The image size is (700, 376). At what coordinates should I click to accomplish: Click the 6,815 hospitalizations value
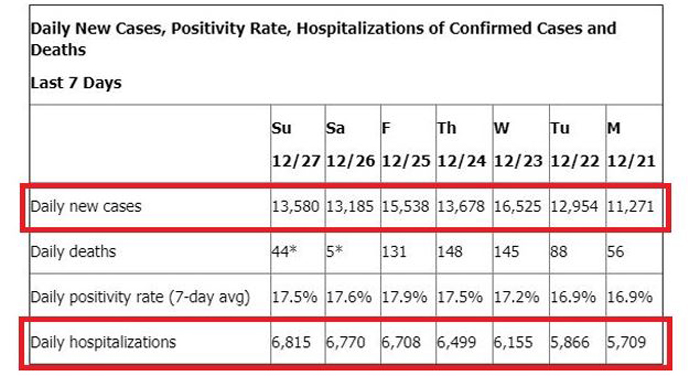coord(291,343)
